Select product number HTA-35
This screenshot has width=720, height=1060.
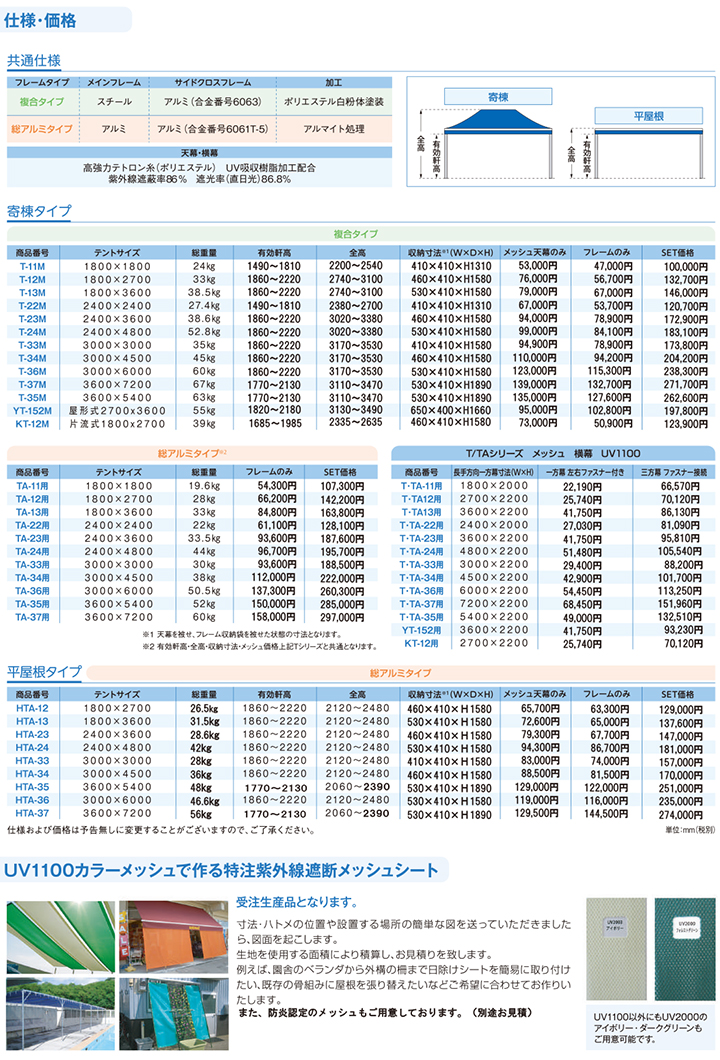[32, 787]
